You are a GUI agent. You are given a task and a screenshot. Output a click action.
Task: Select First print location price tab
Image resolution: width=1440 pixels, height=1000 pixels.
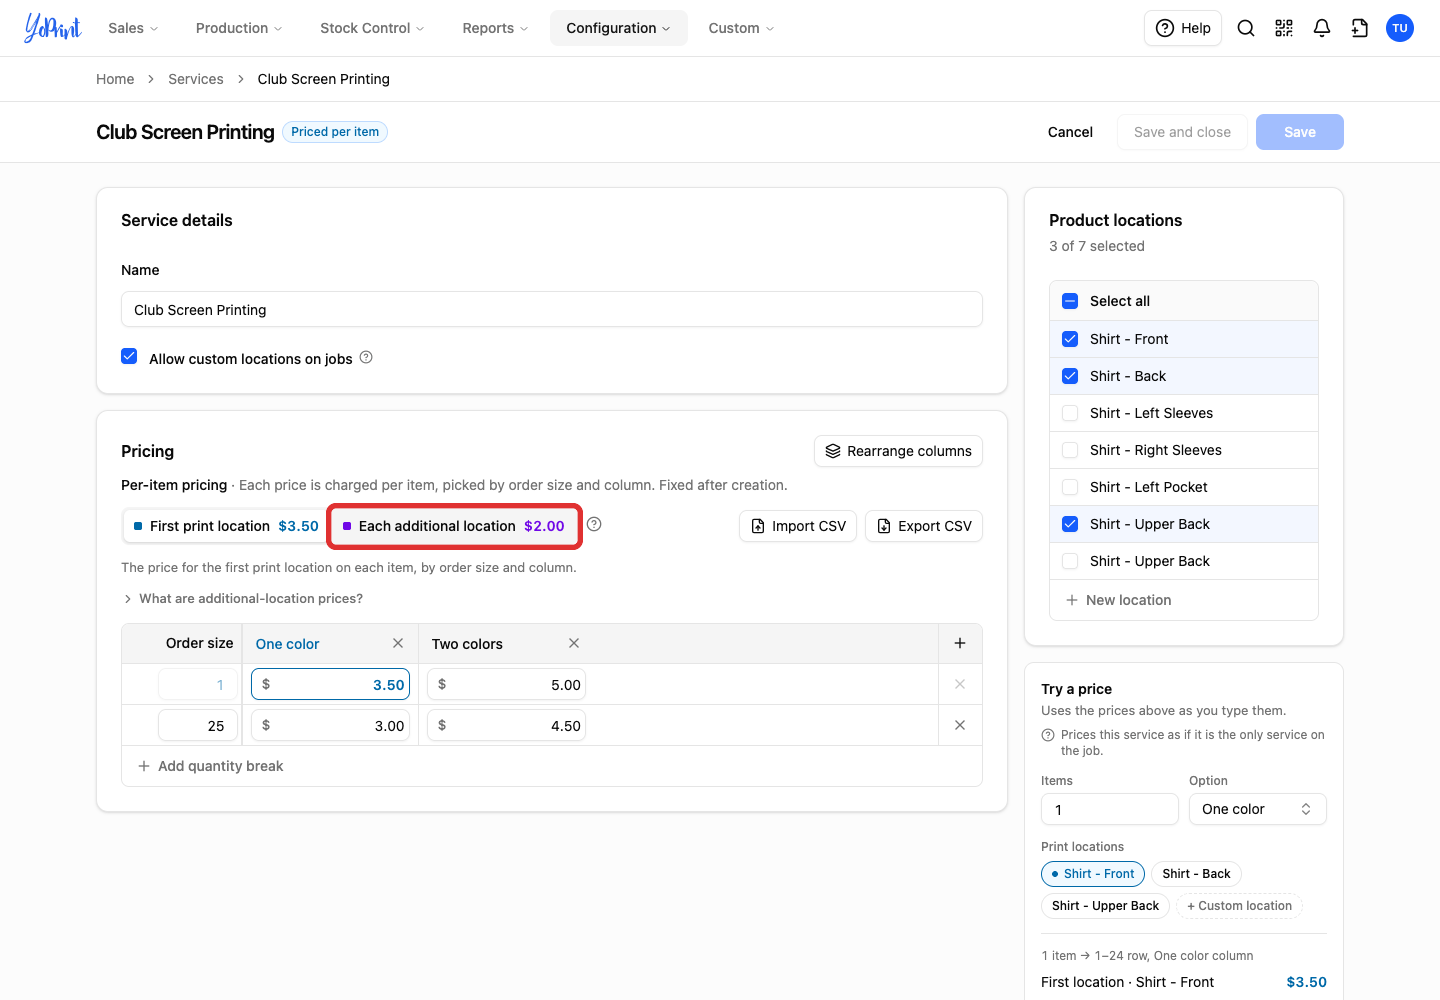pos(225,526)
